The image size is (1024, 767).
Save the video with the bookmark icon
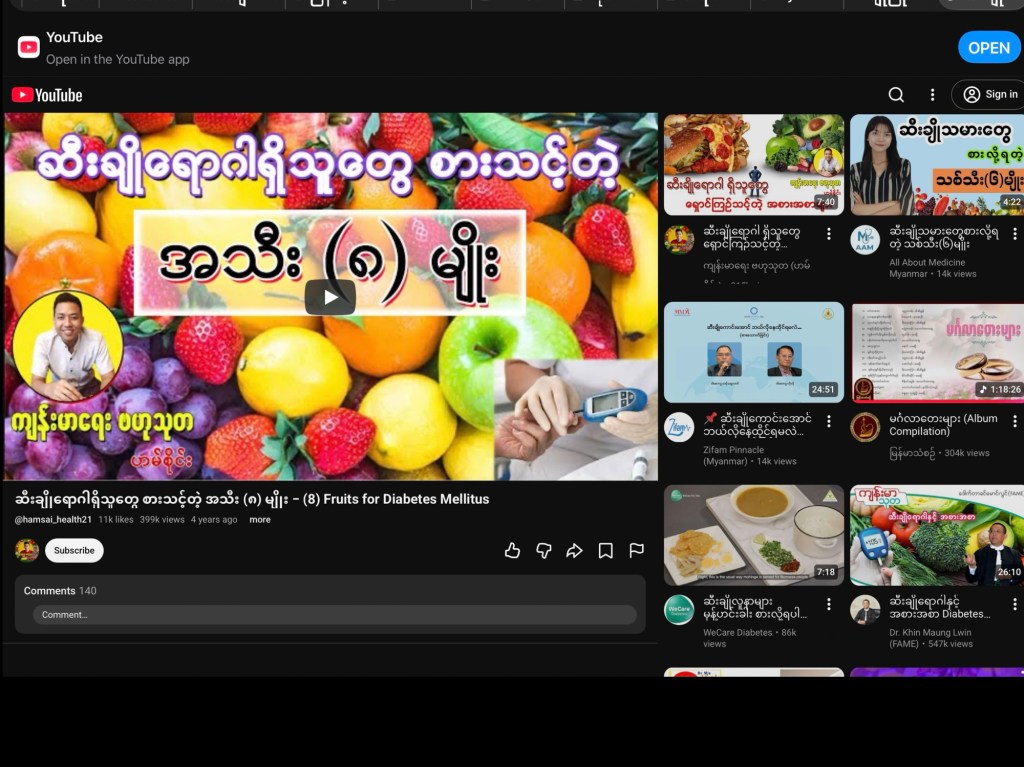605,551
